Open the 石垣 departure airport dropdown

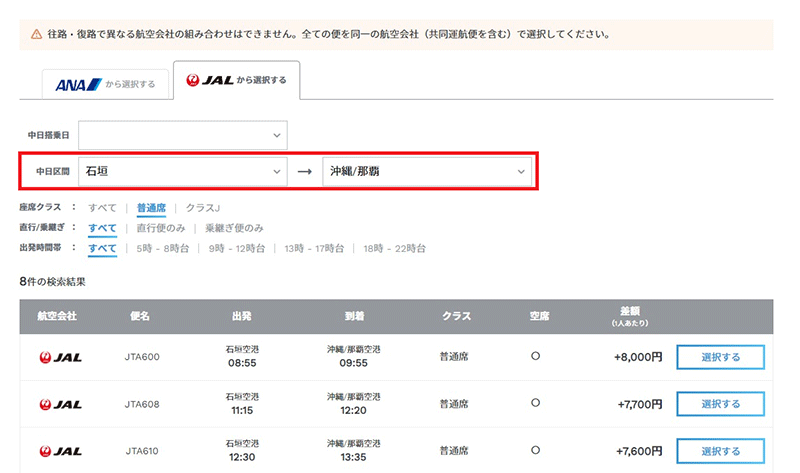182,172
